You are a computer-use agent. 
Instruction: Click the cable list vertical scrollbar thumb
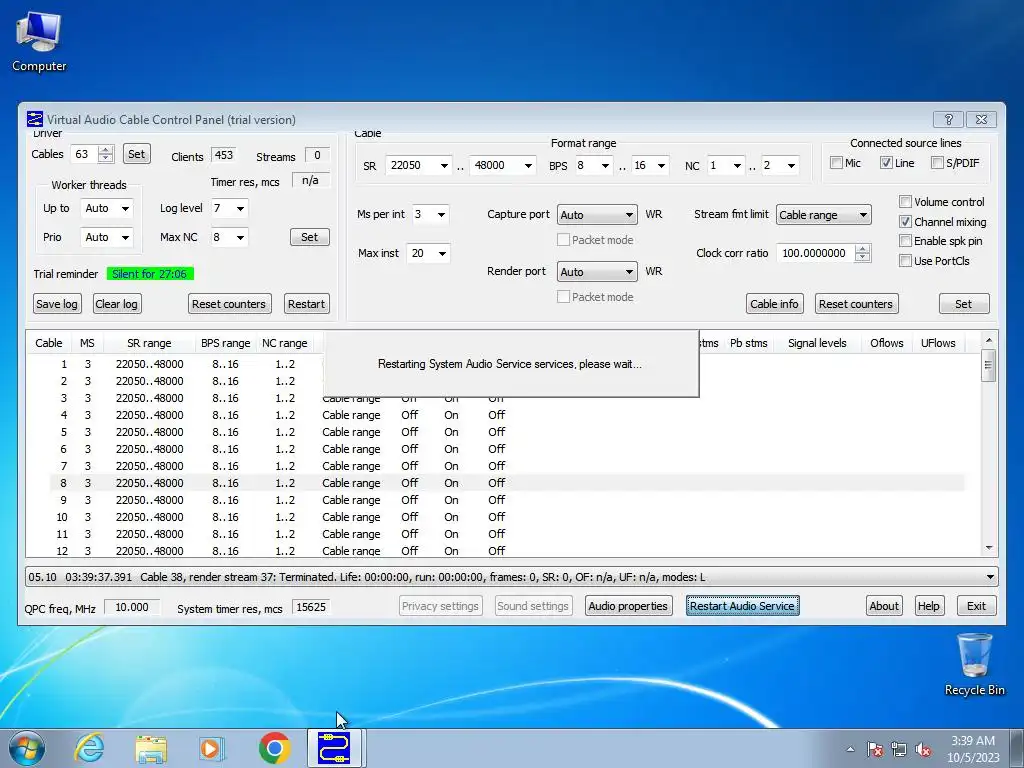pos(988,366)
